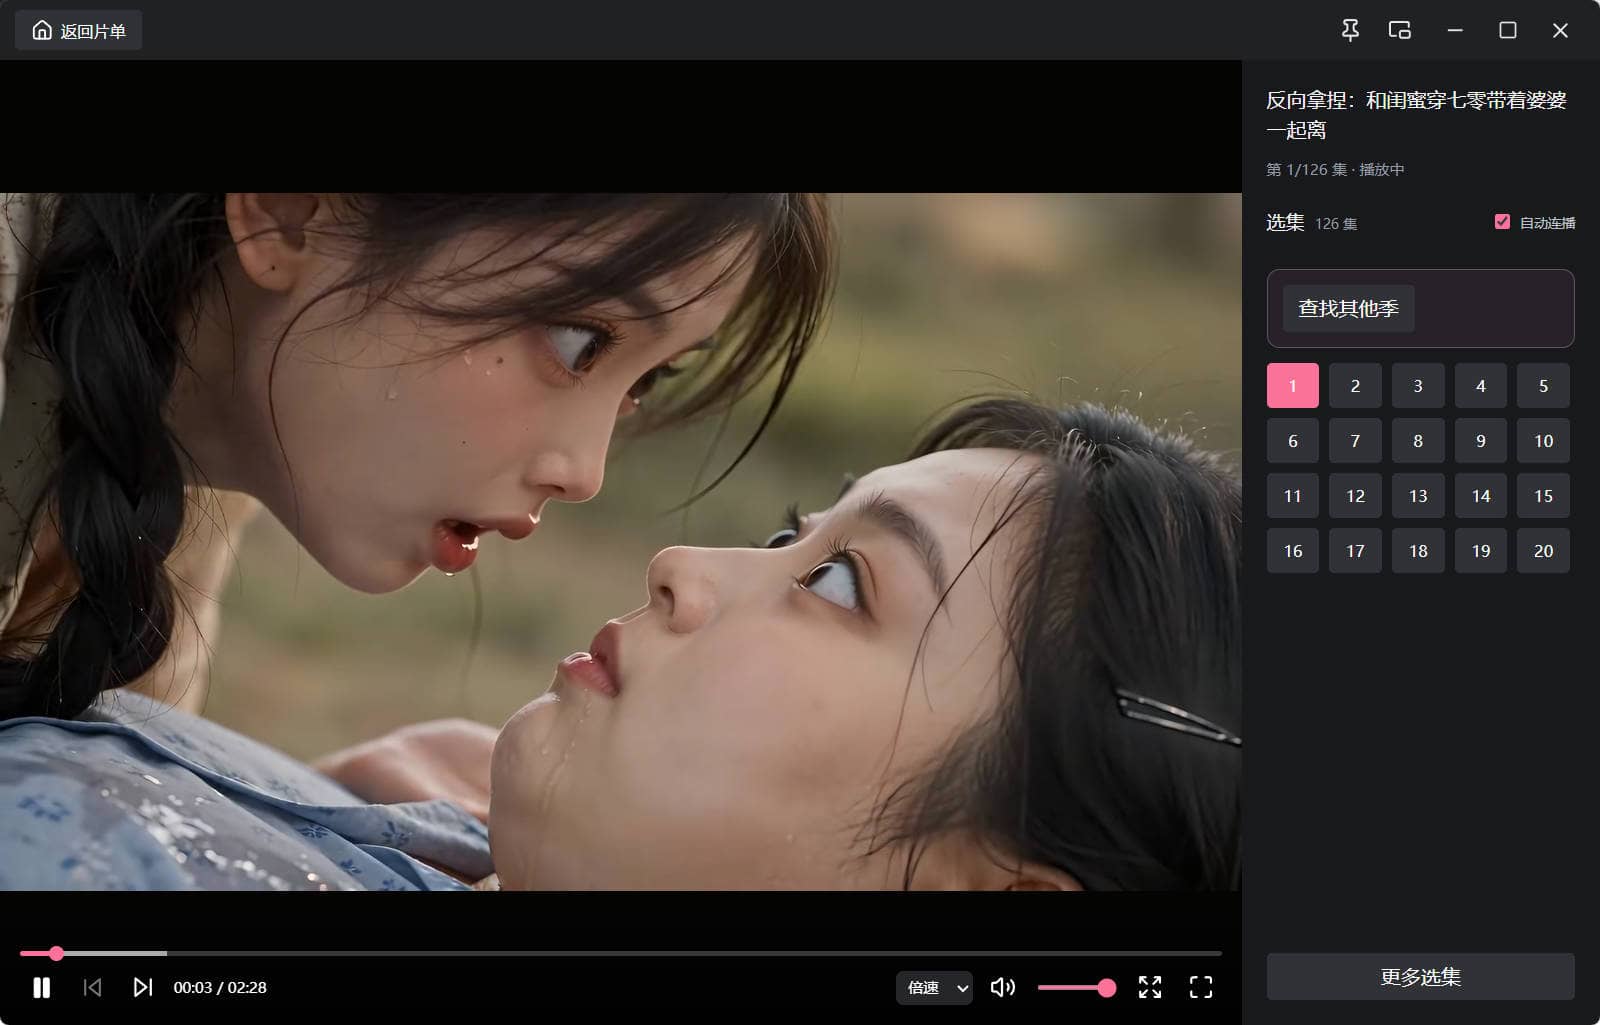Select episode 17

(x=1355, y=550)
